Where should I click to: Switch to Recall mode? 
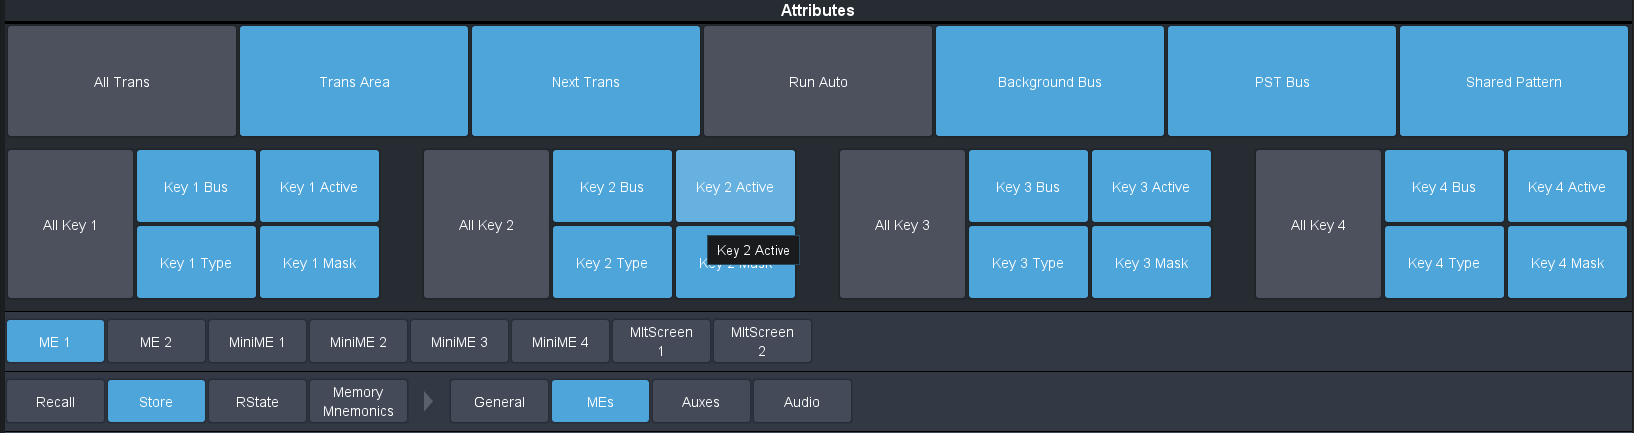pos(55,401)
